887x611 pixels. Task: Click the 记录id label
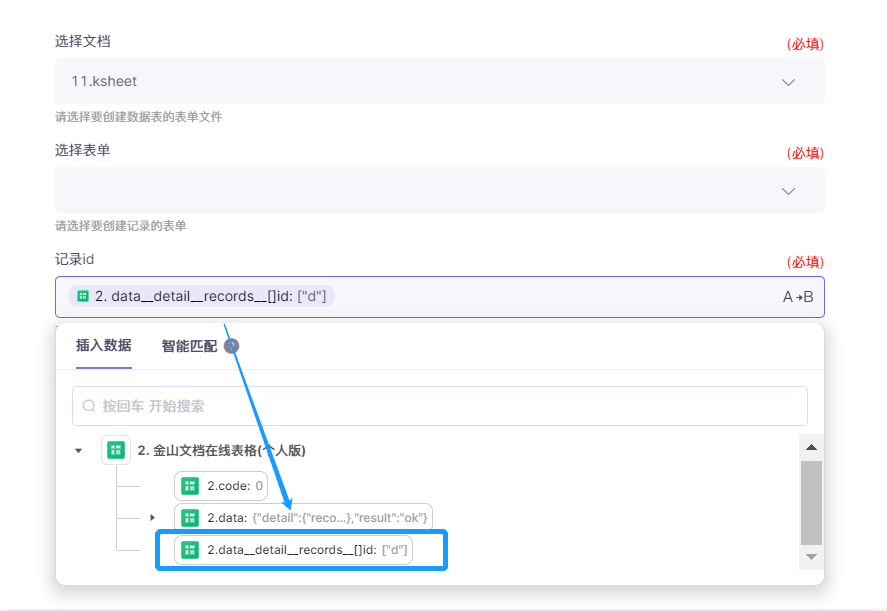(75, 260)
